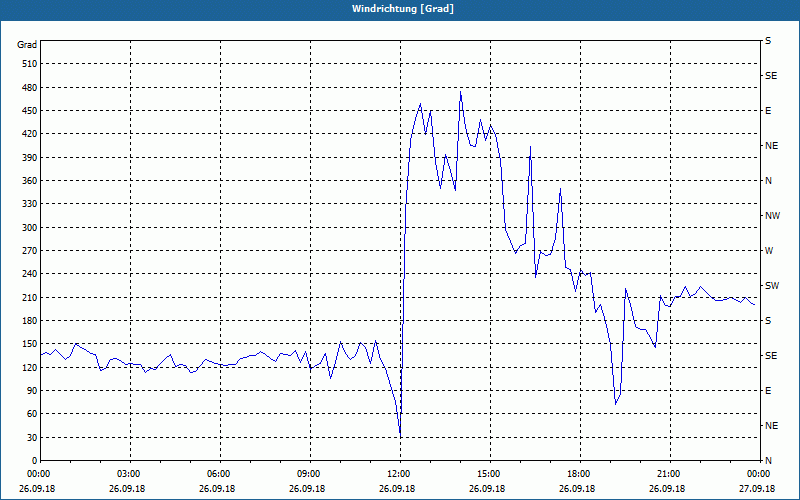Click the 26.09.18 date under 06:00
800x500 pixels.
click(x=217, y=489)
